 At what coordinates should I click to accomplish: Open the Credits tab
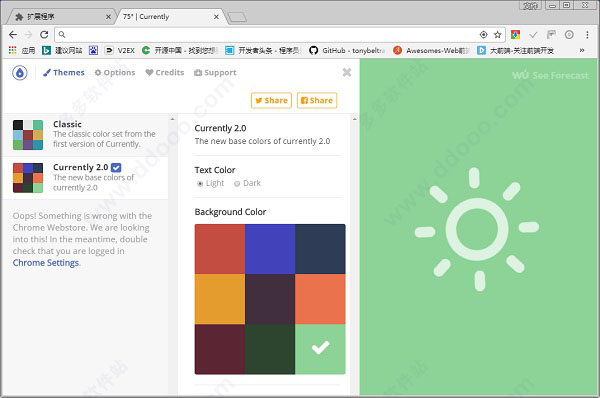pos(165,72)
